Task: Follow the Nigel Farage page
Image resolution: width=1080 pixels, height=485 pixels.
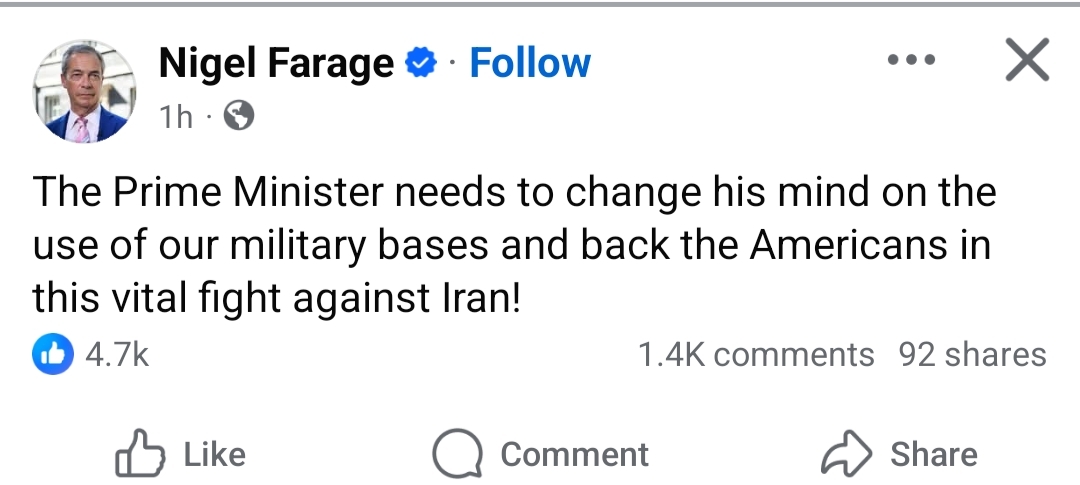Action: click(x=530, y=64)
